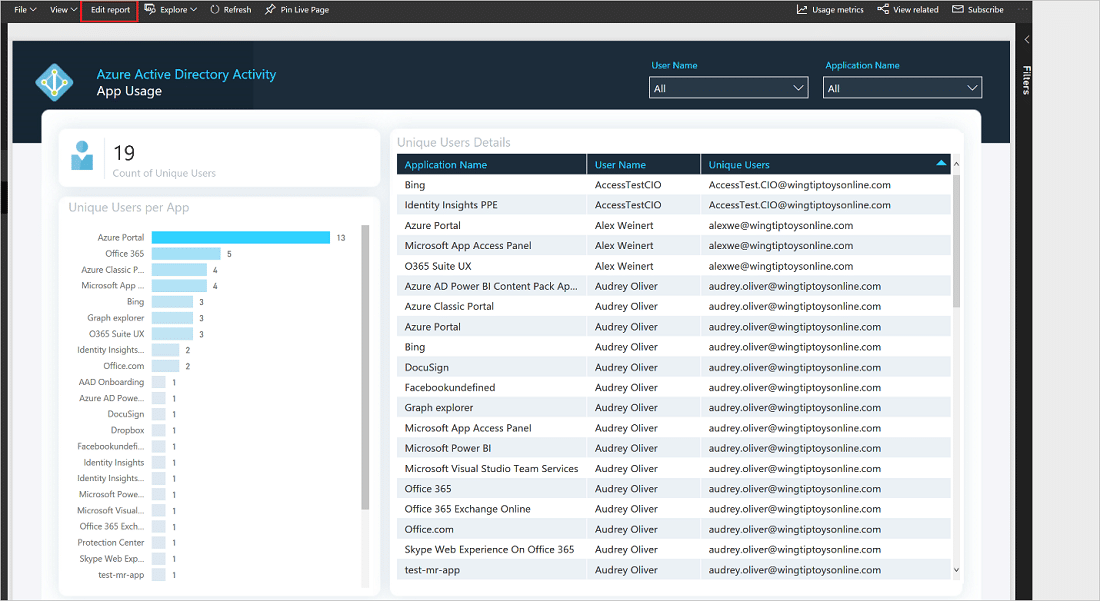Viewport: 1100px width, 601px height.
Task: Open the User Name dropdown
Action: click(728, 88)
